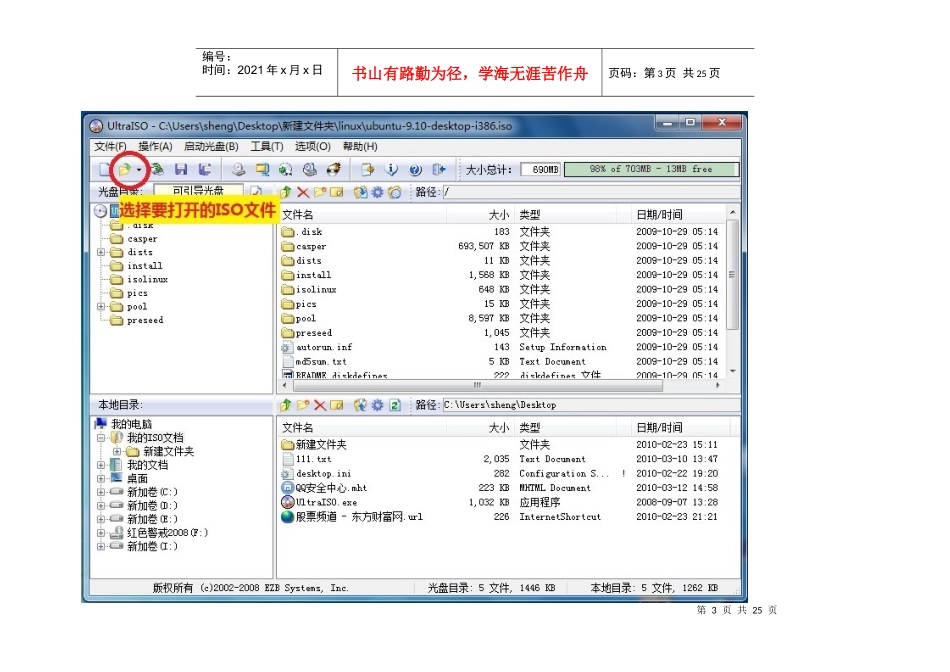
Task: Click the Open CD/DVD toolbar icon
Action: 158,170
